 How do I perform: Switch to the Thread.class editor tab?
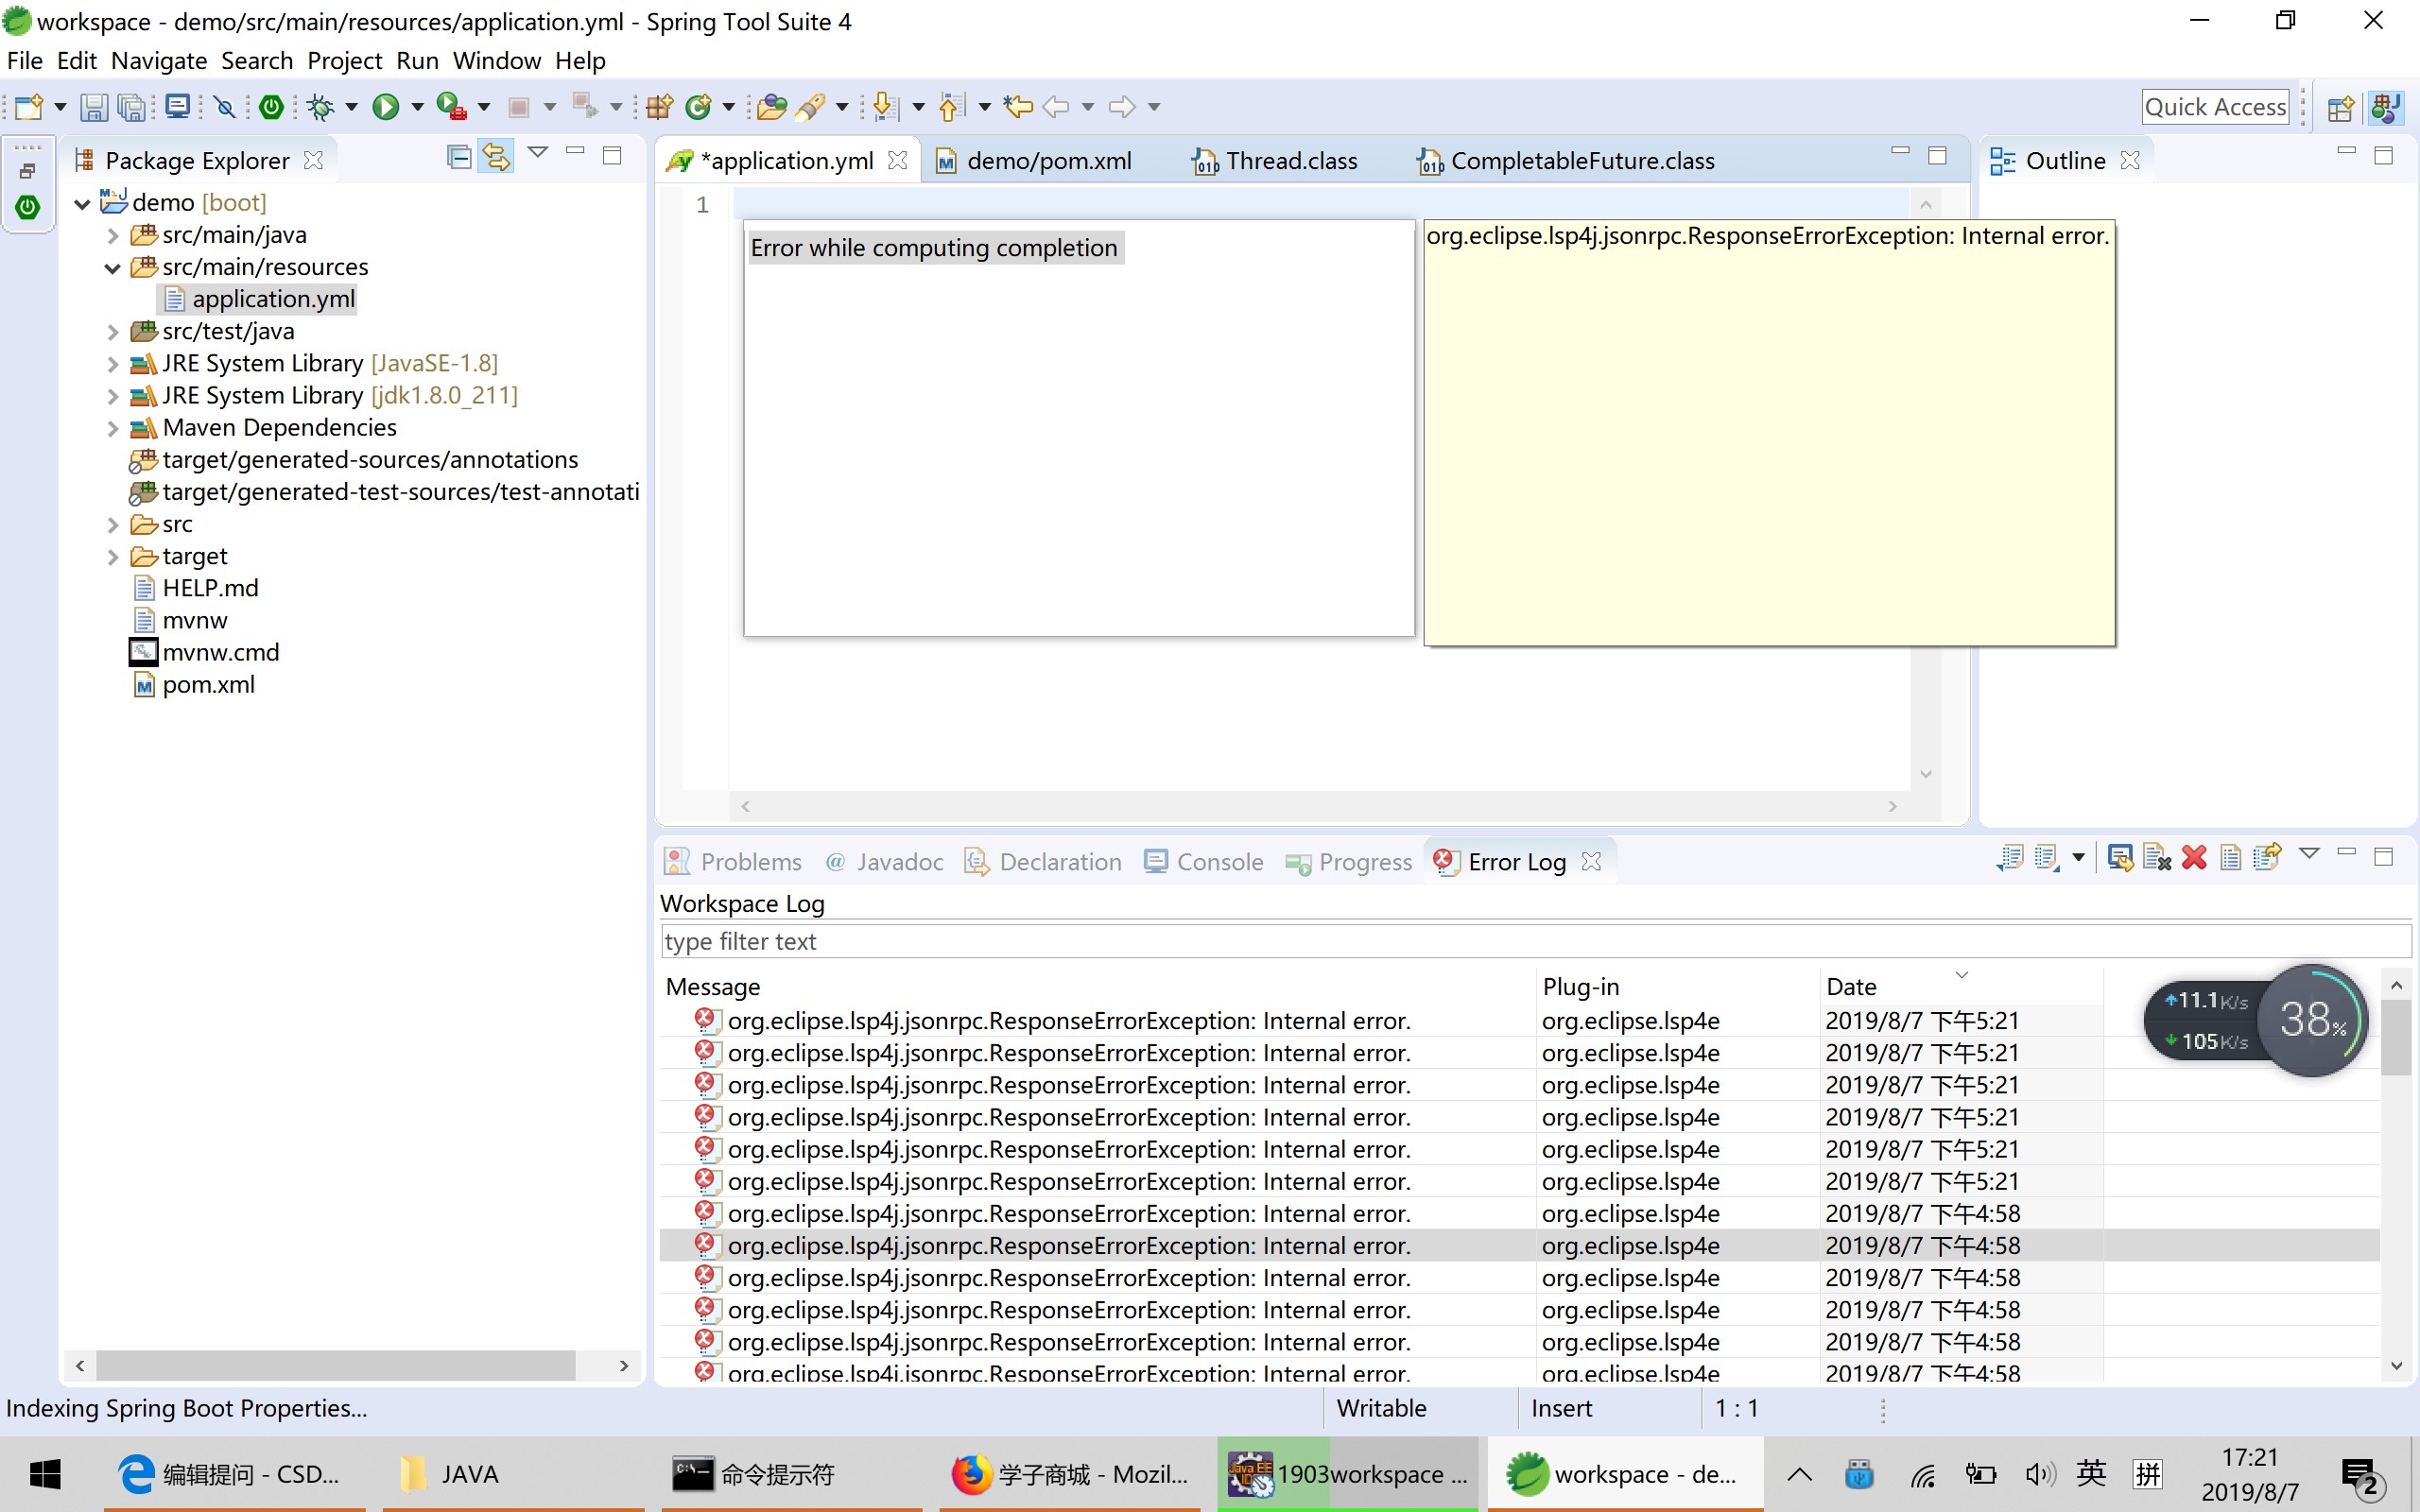1290,161
